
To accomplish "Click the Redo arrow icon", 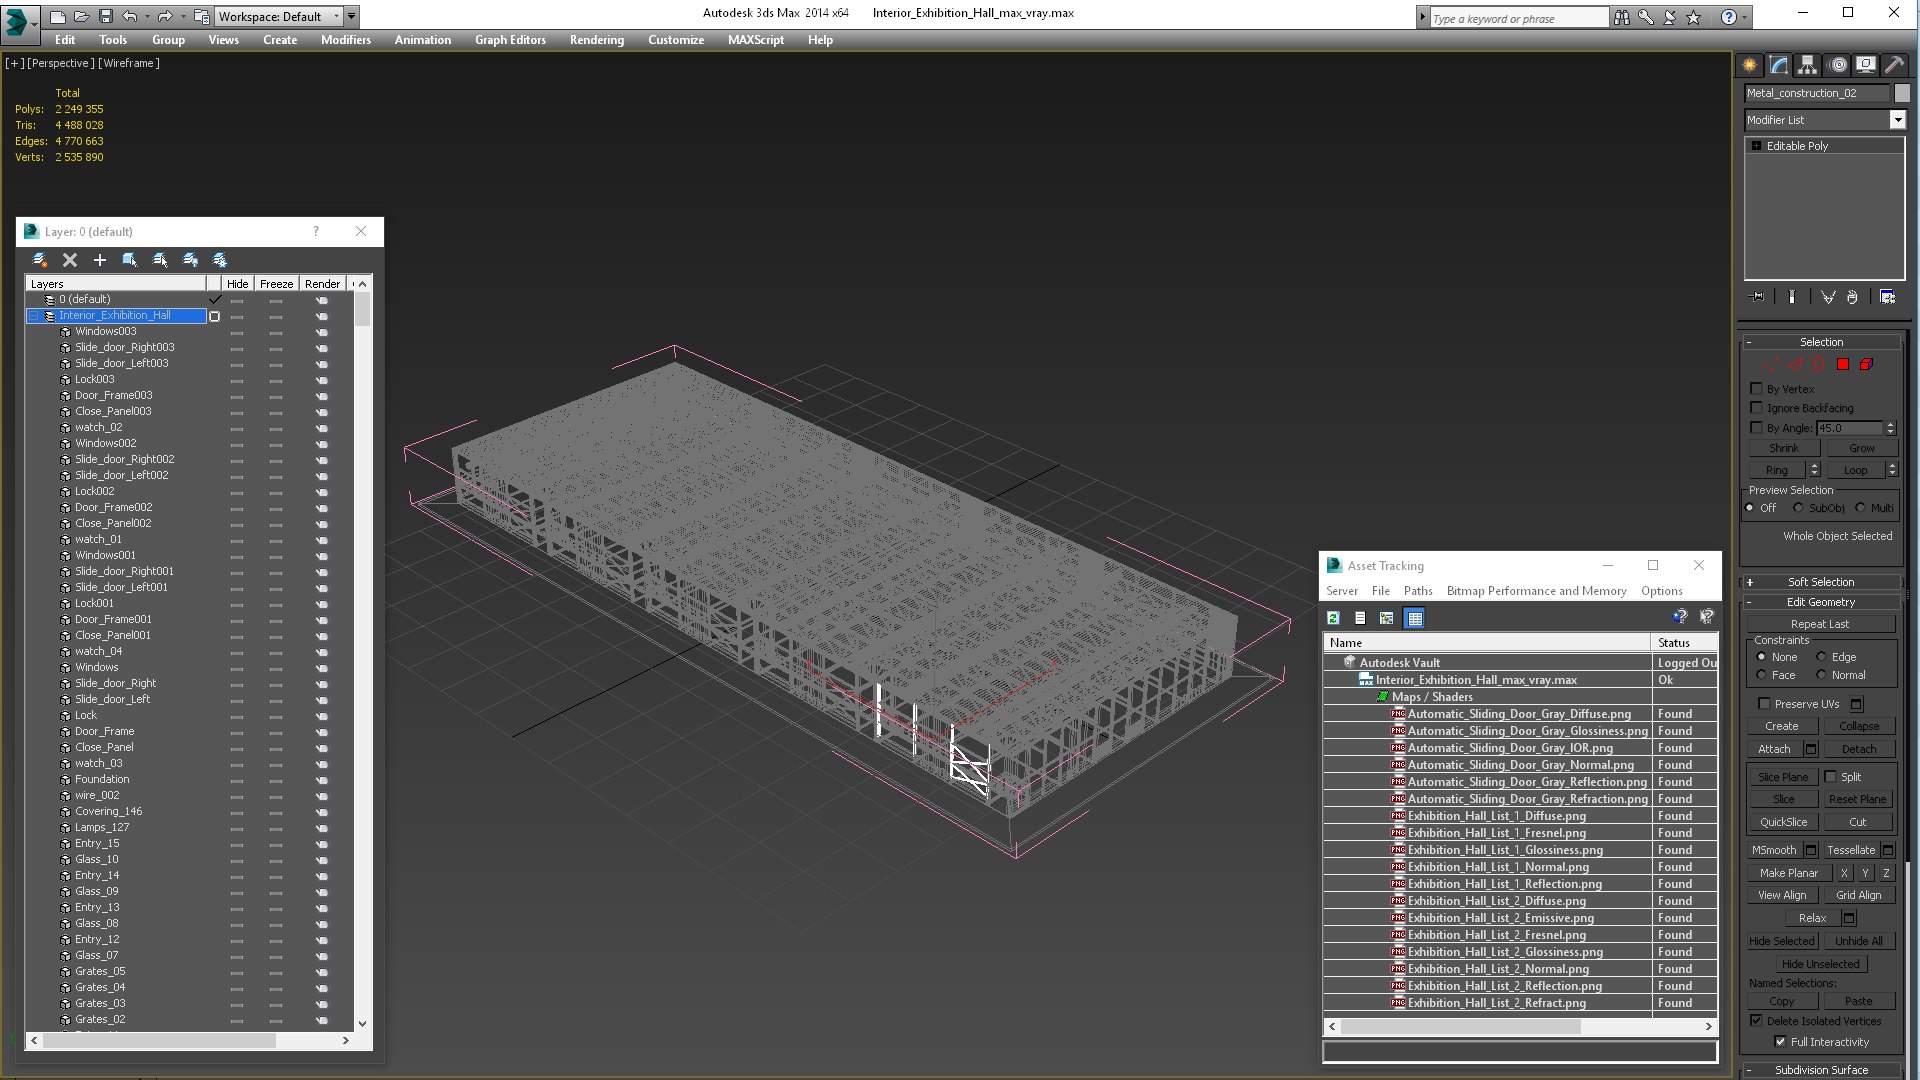I will click(x=165, y=16).
